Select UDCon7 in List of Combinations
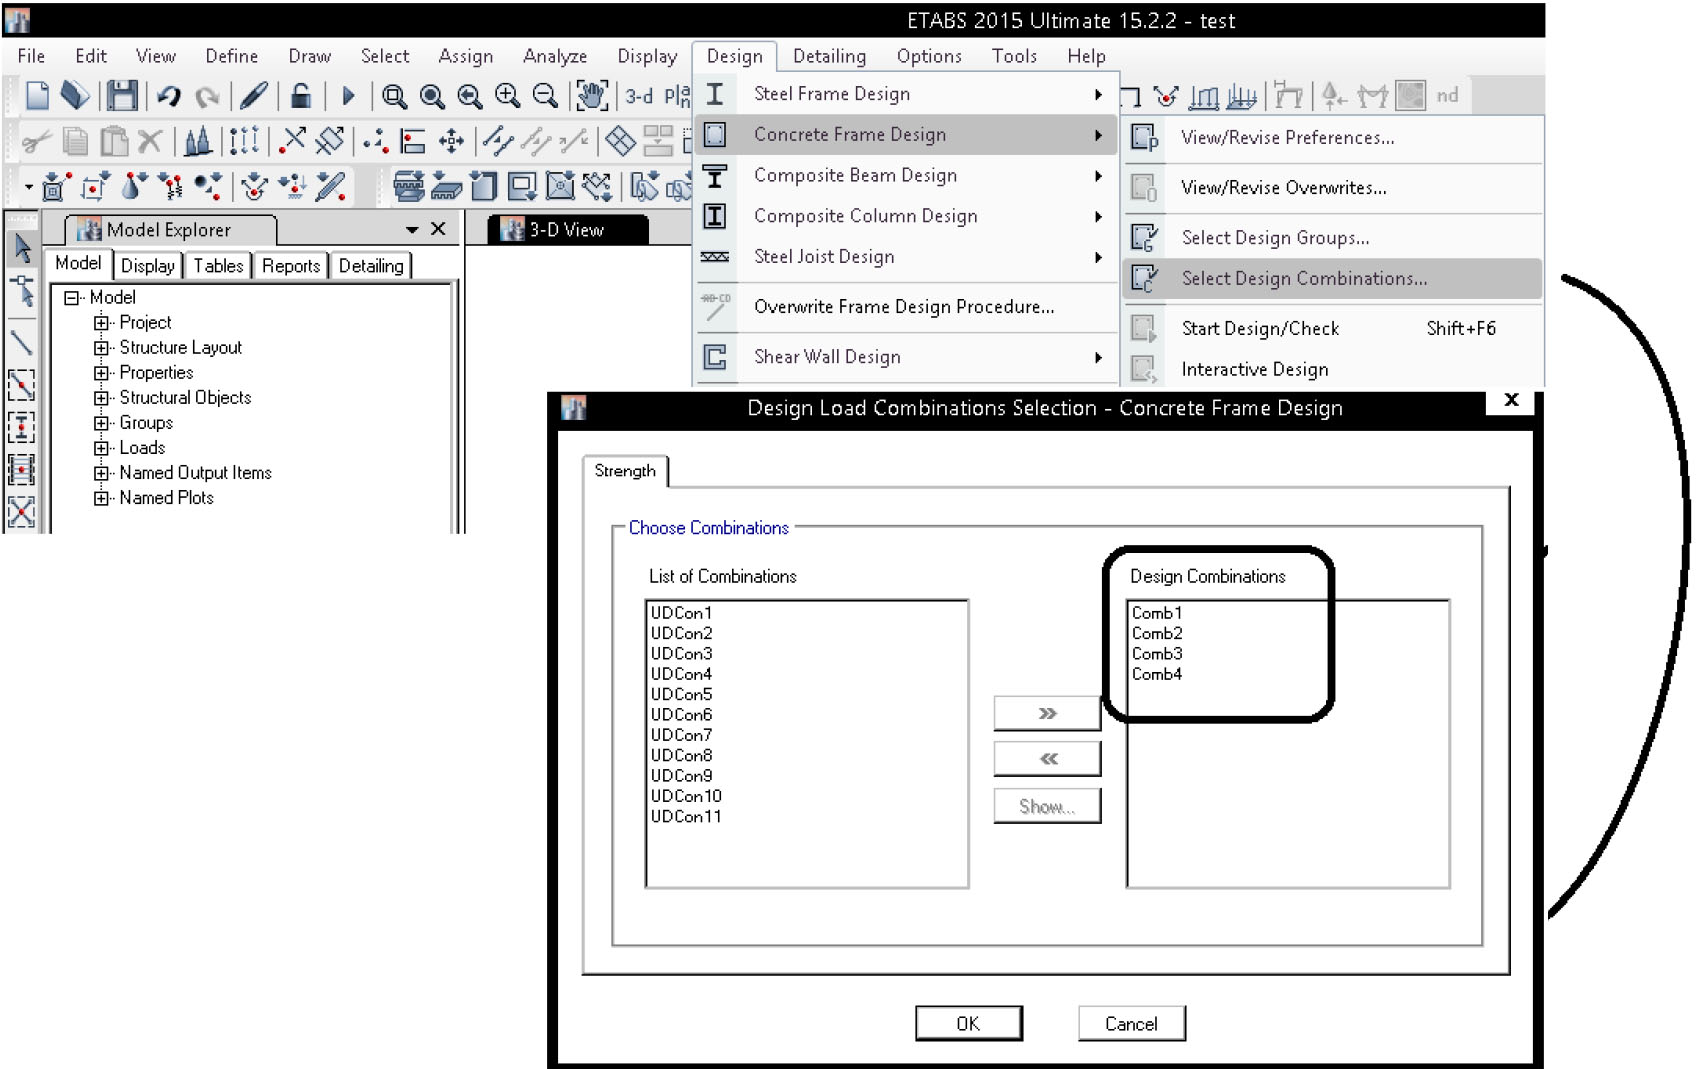 [681, 735]
